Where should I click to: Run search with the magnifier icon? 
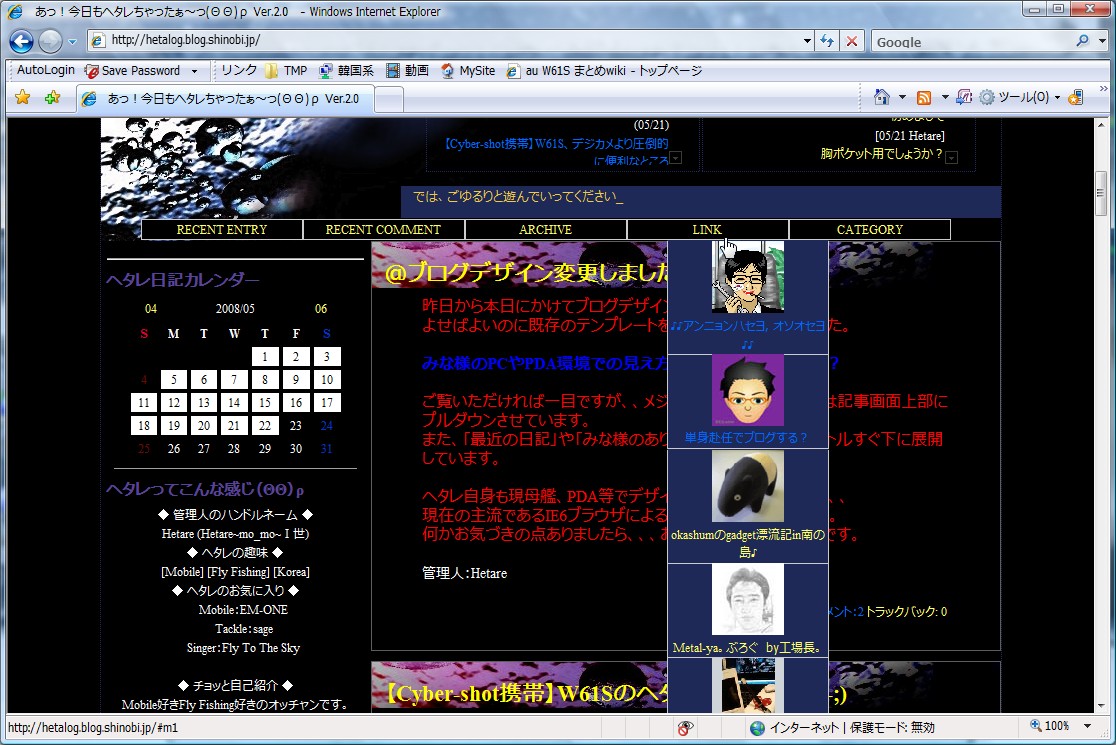click(1083, 41)
